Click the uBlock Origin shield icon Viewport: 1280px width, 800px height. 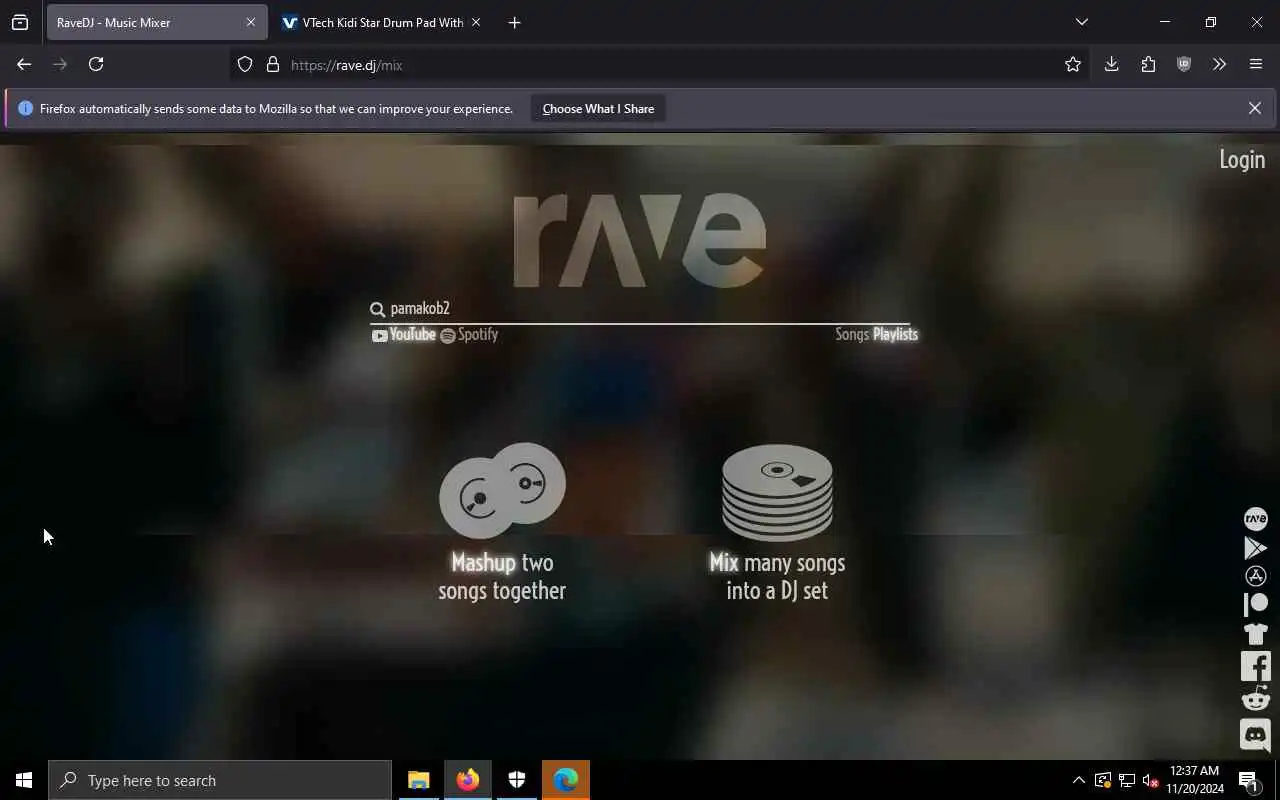pos(1184,64)
